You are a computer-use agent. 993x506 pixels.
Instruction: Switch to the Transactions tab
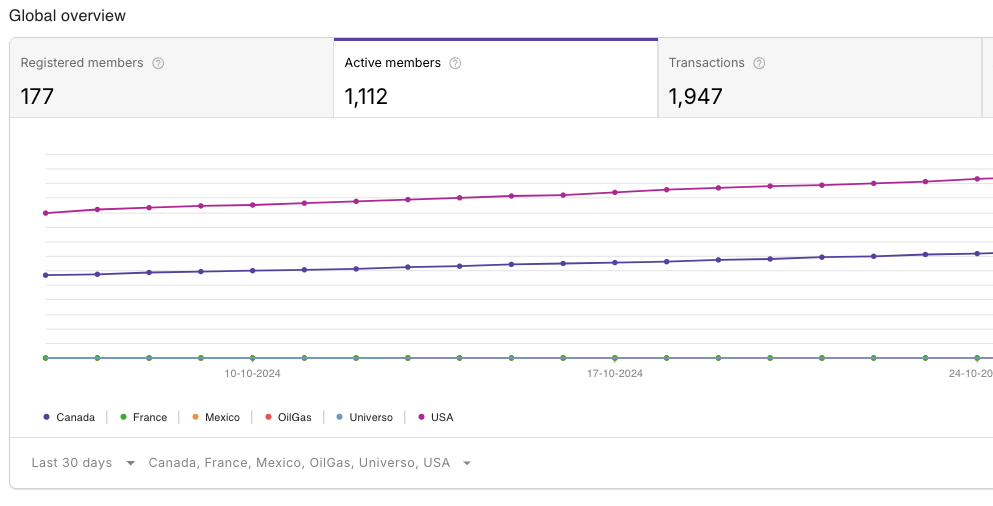click(819, 79)
